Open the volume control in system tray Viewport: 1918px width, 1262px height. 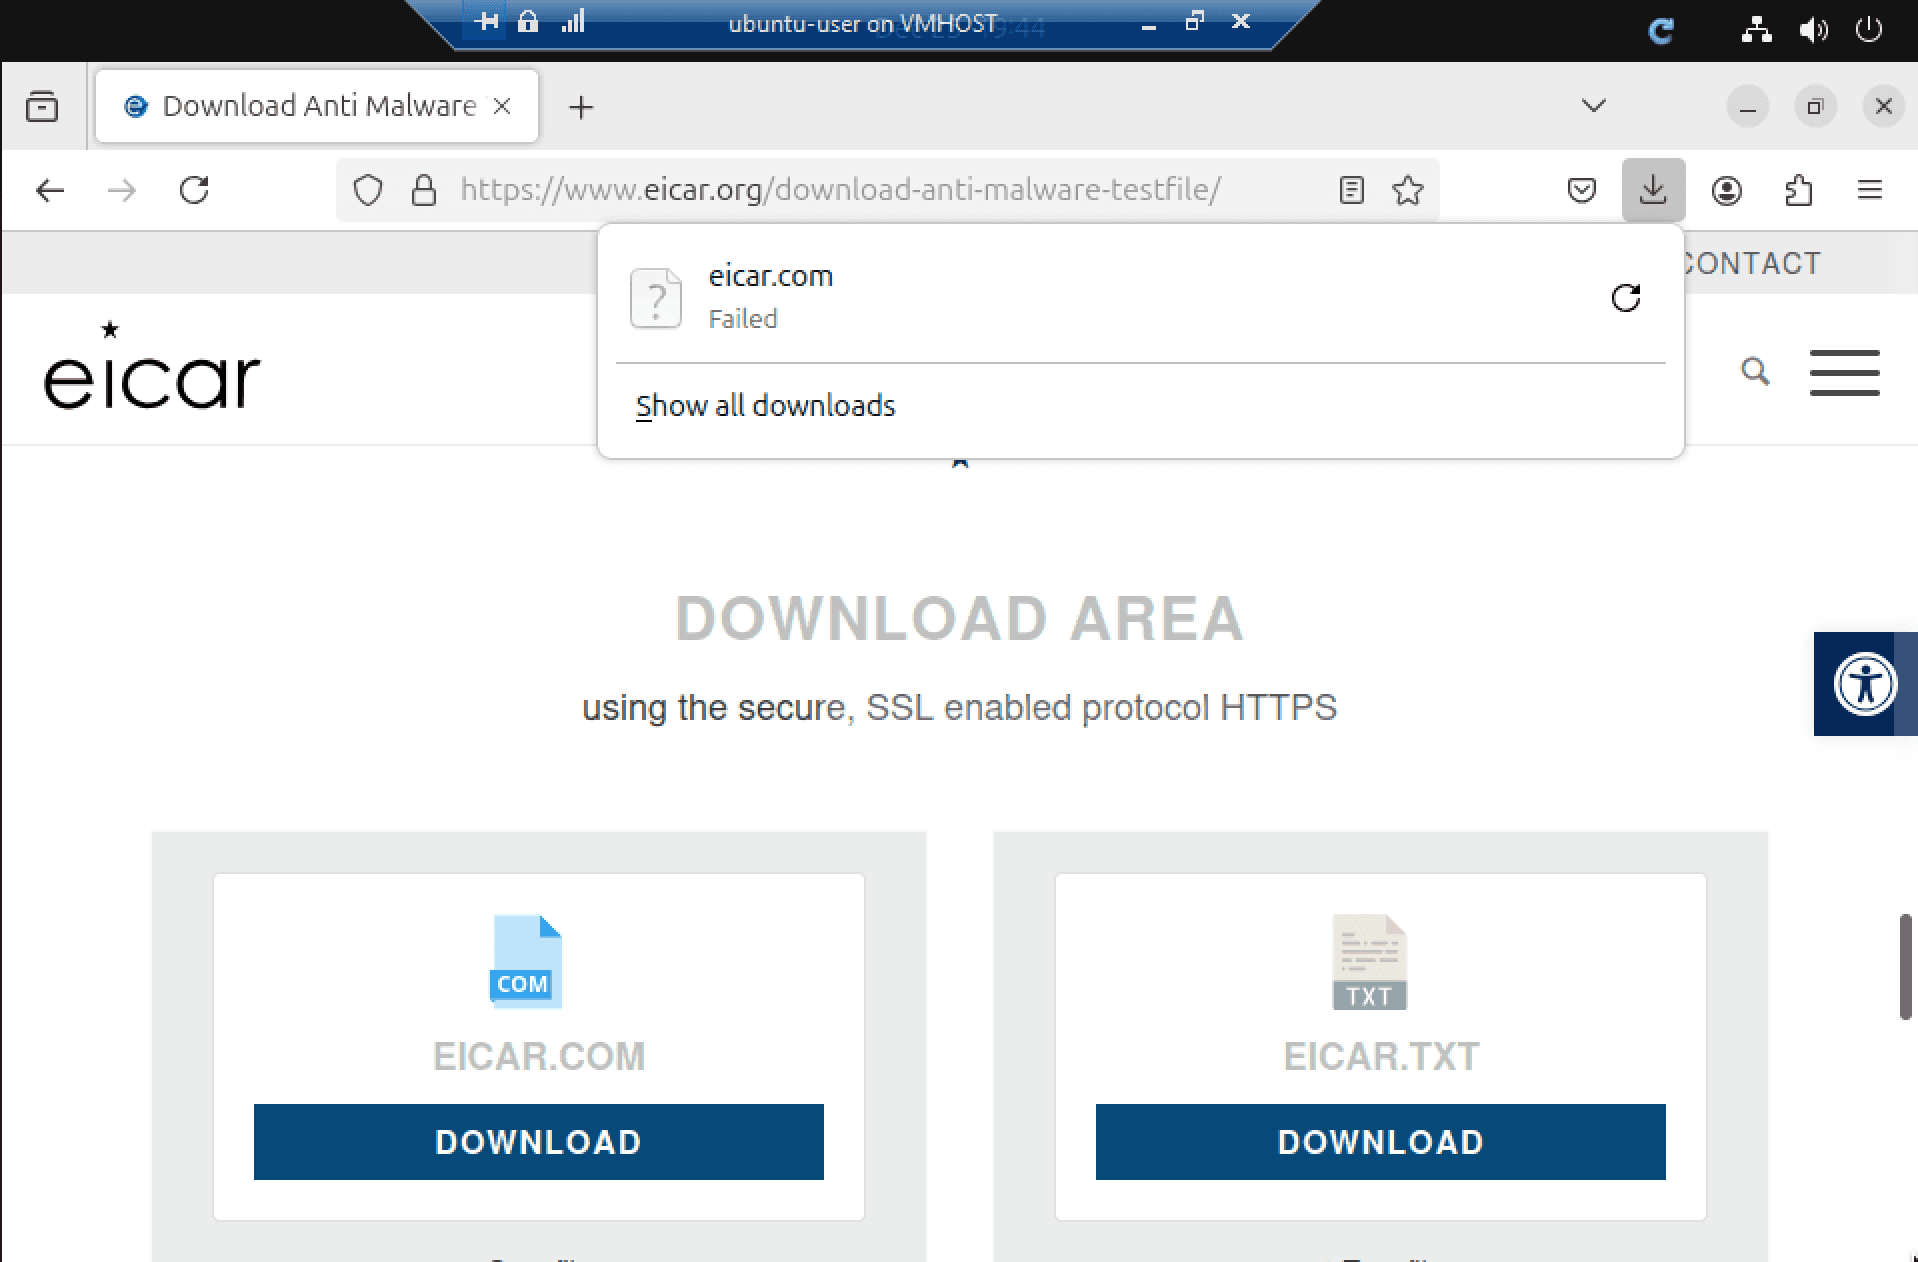pos(1813,30)
